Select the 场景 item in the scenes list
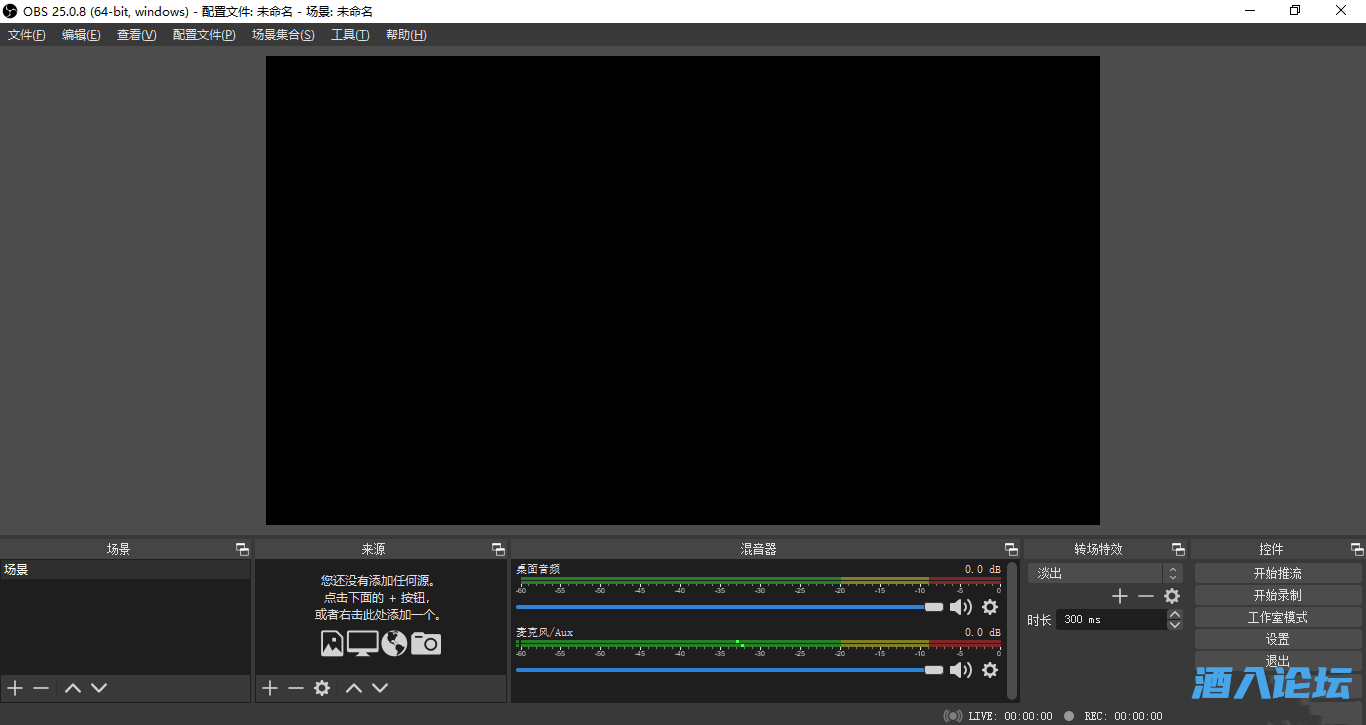This screenshot has height=725, width=1366. coord(125,569)
